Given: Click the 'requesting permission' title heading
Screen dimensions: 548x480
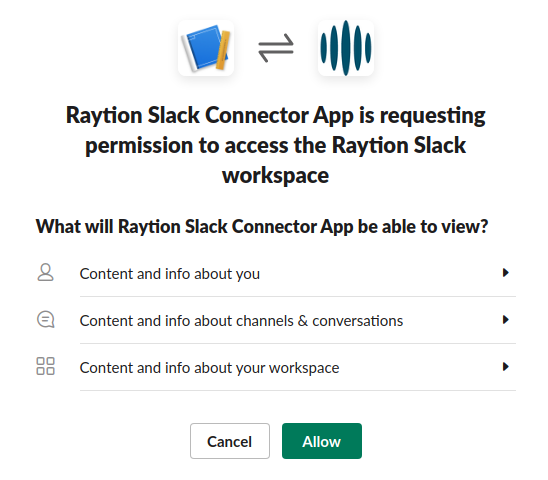Looking at the screenshot, I should (x=276, y=145).
